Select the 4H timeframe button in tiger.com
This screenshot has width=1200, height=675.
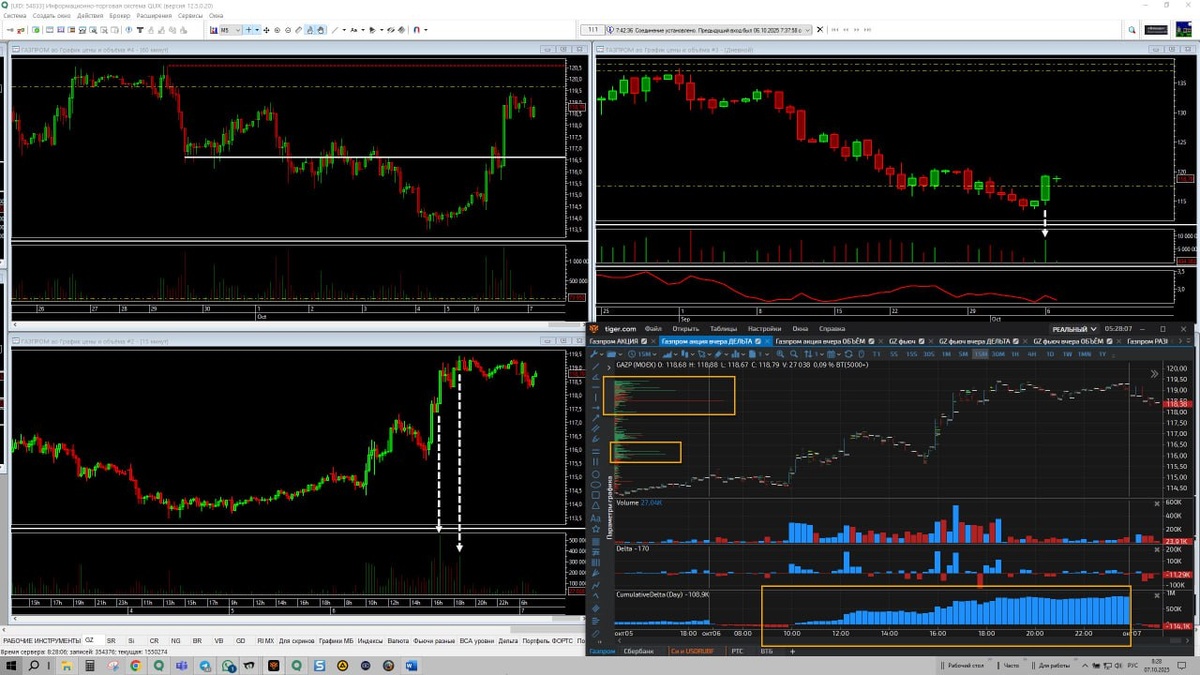(x=1032, y=352)
